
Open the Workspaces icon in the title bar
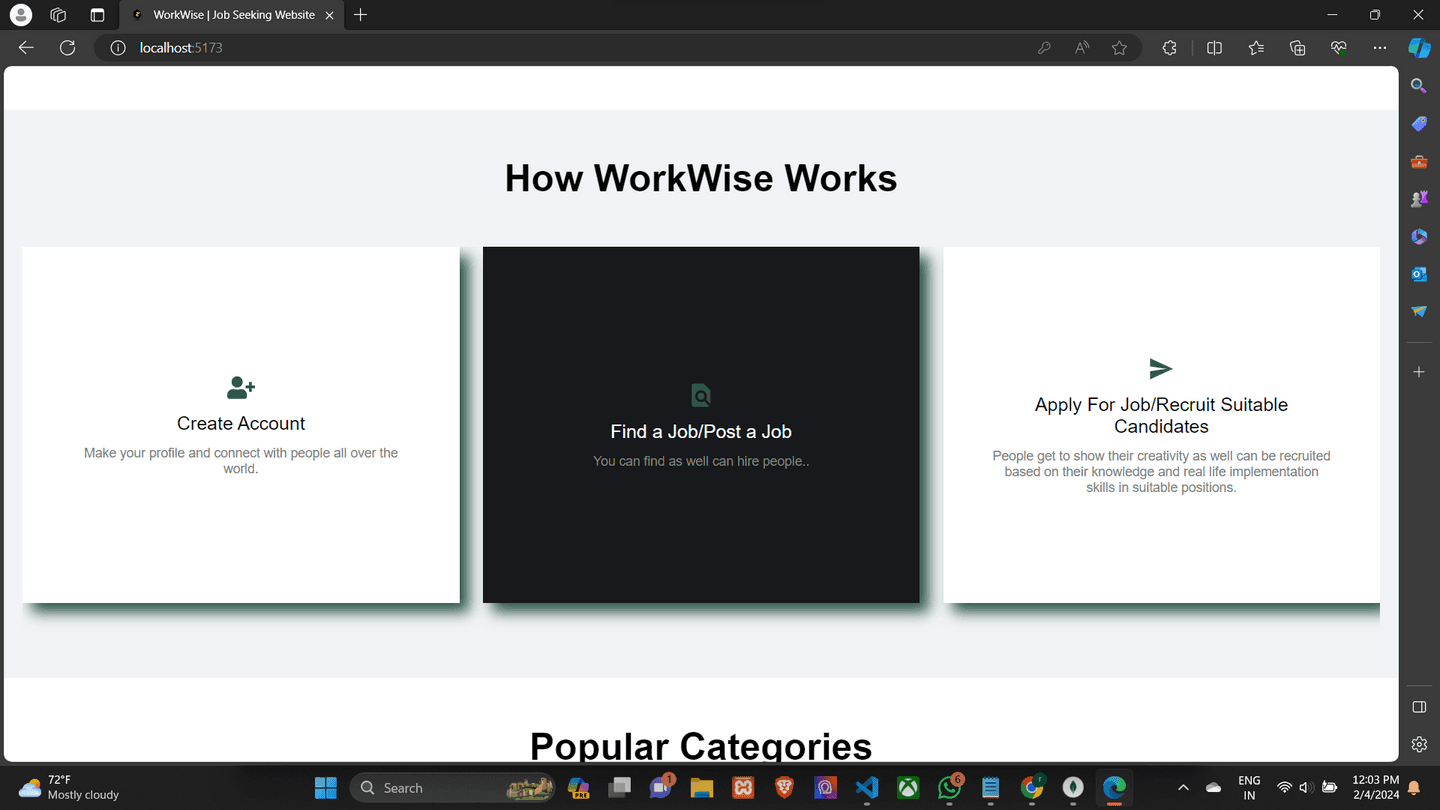point(58,15)
